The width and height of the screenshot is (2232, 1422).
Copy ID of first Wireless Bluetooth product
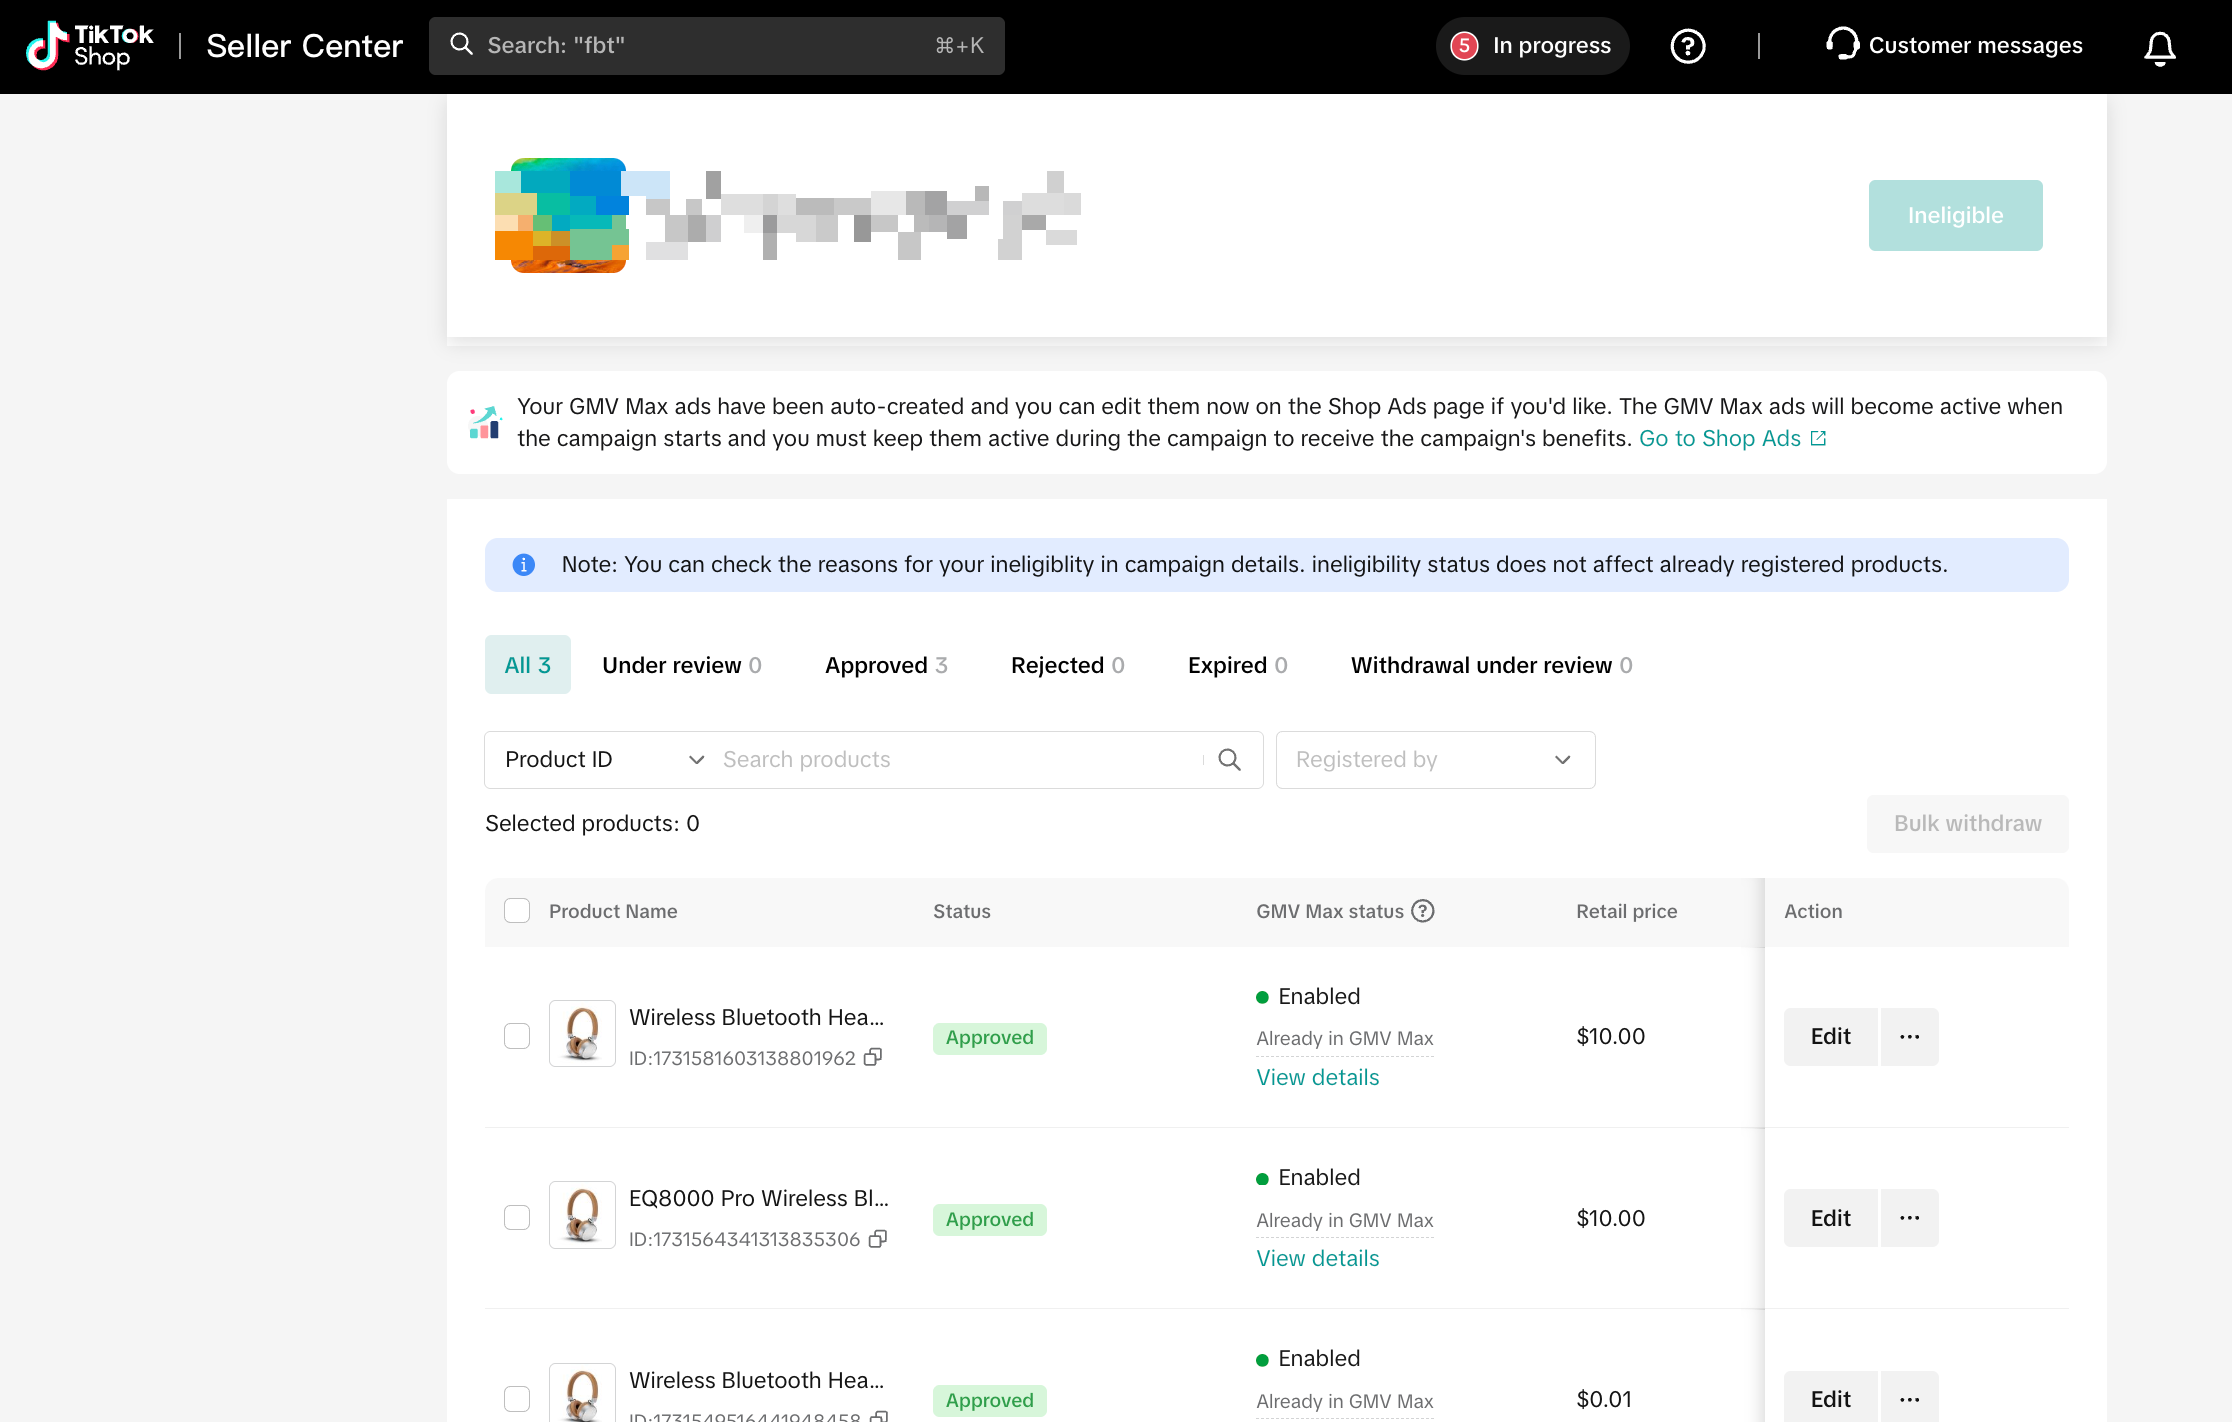[873, 1057]
